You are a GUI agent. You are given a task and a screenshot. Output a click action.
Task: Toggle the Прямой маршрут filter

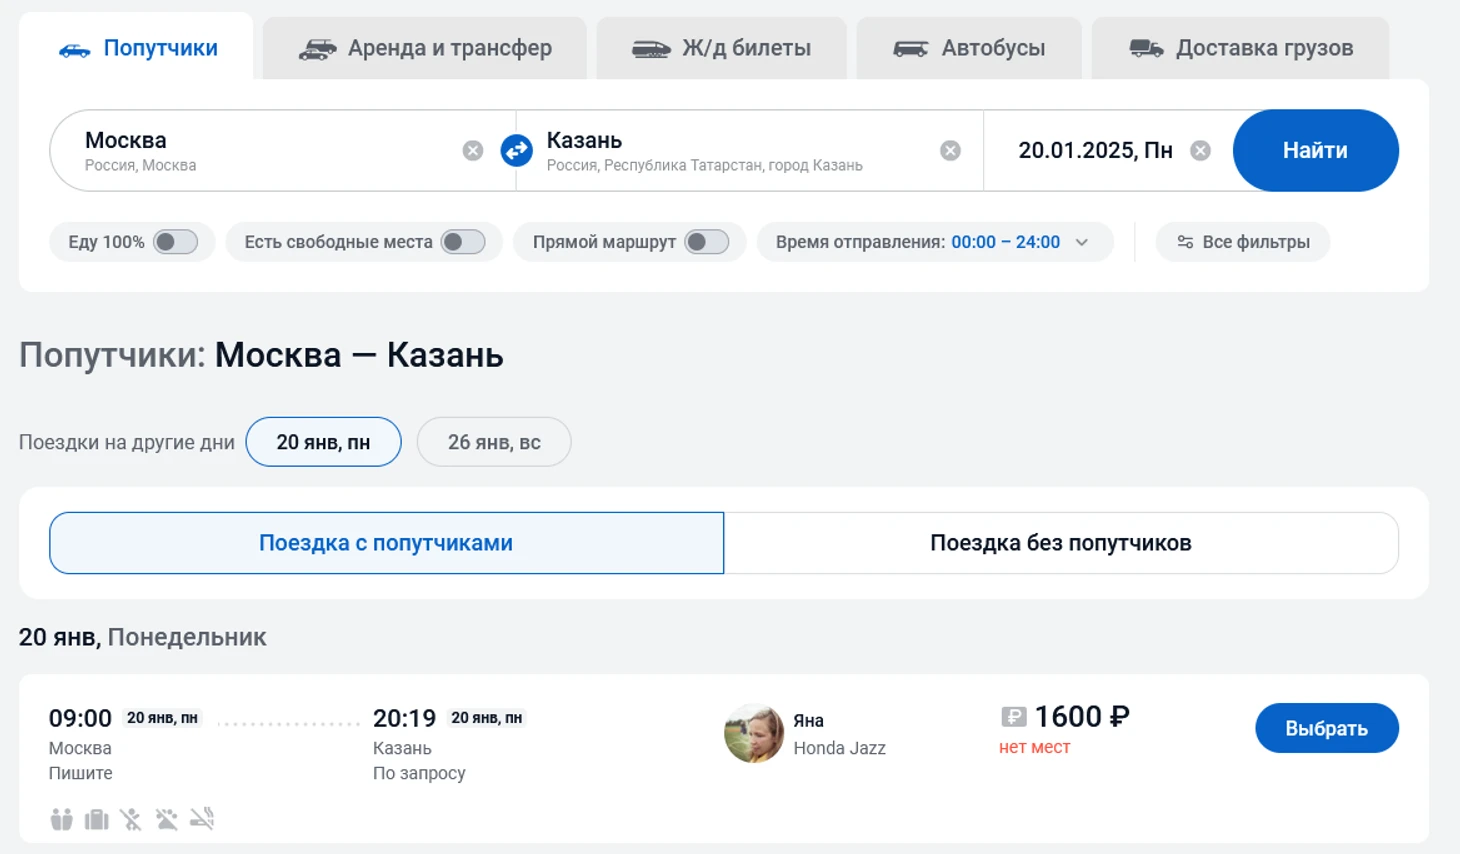[706, 242]
